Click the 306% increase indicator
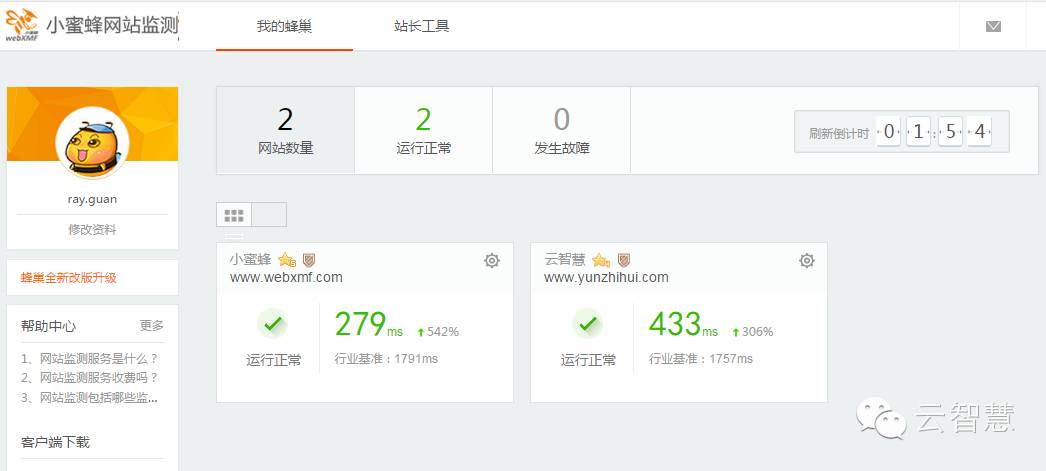 tap(752, 332)
